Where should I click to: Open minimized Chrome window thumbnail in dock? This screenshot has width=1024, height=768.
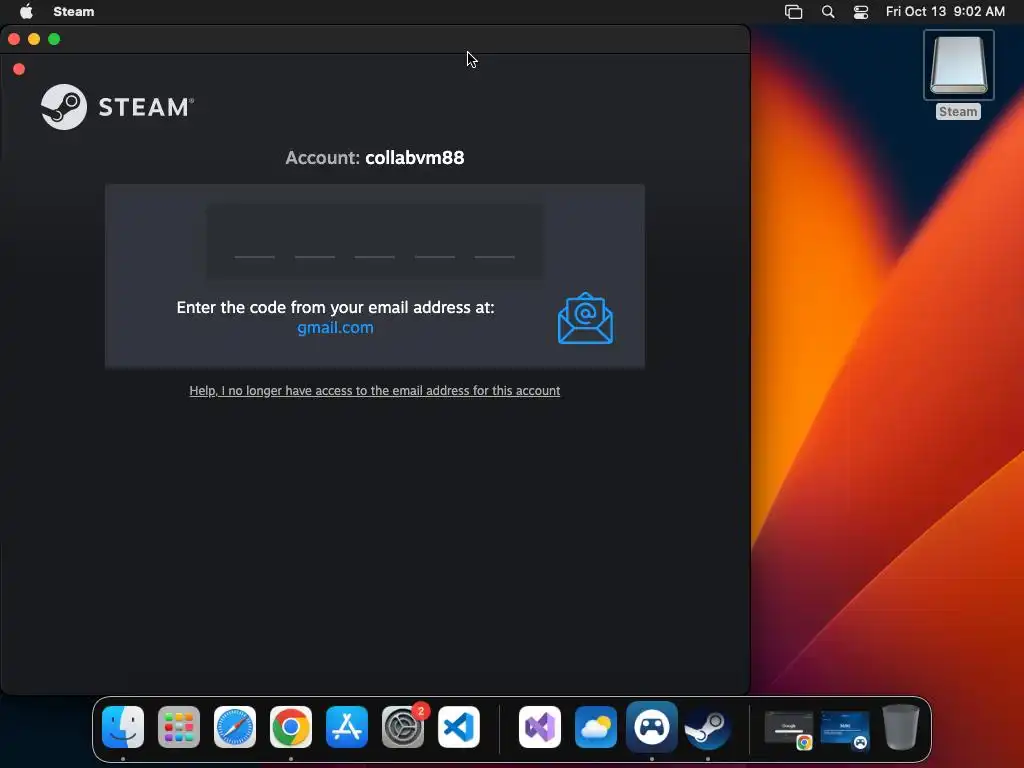pos(789,729)
